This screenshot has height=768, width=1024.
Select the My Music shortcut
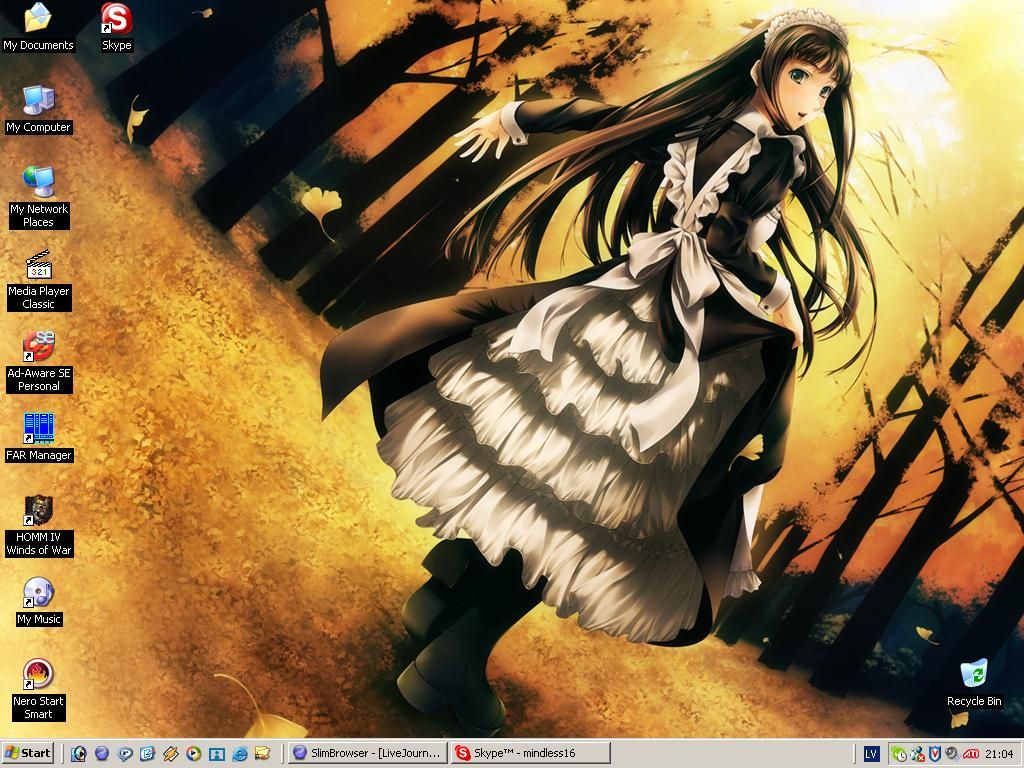click(x=39, y=601)
